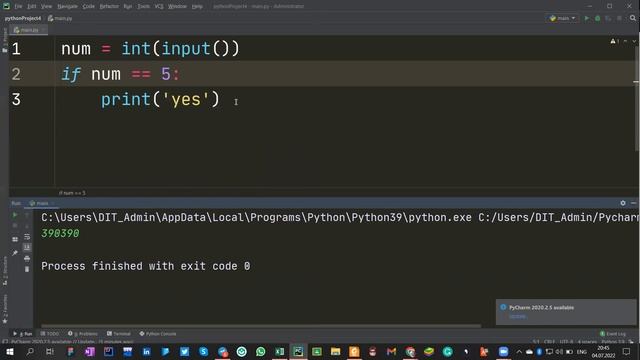This screenshot has height=360, width=640.
Task: Click the Windows Start button
Action: (x=10, y=351)
